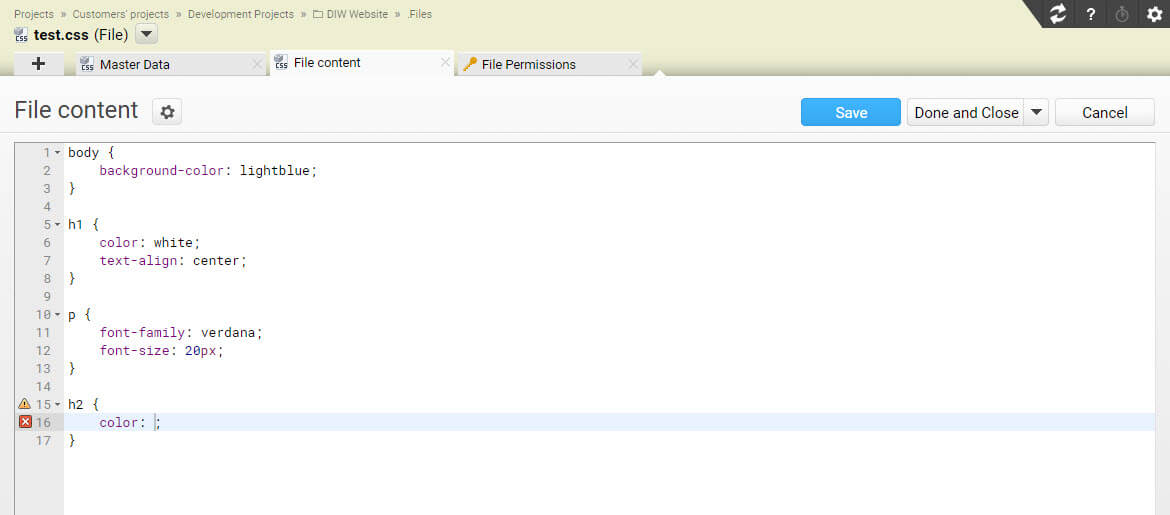
Task: Click the white value on line 6
Action: 173,243
